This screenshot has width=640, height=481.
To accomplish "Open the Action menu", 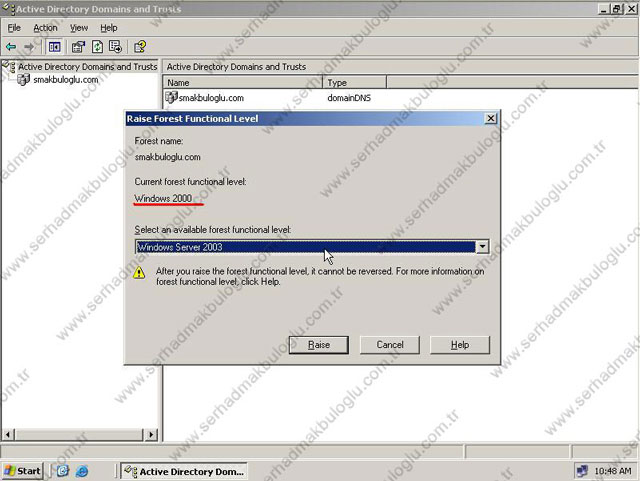I will click(45, 28).
